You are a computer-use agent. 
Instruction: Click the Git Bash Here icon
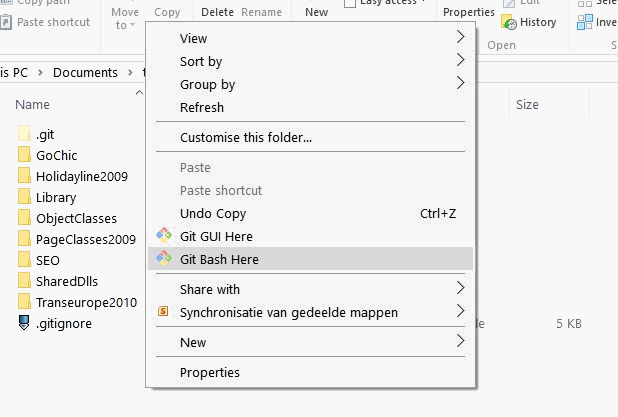click(164, 259)
